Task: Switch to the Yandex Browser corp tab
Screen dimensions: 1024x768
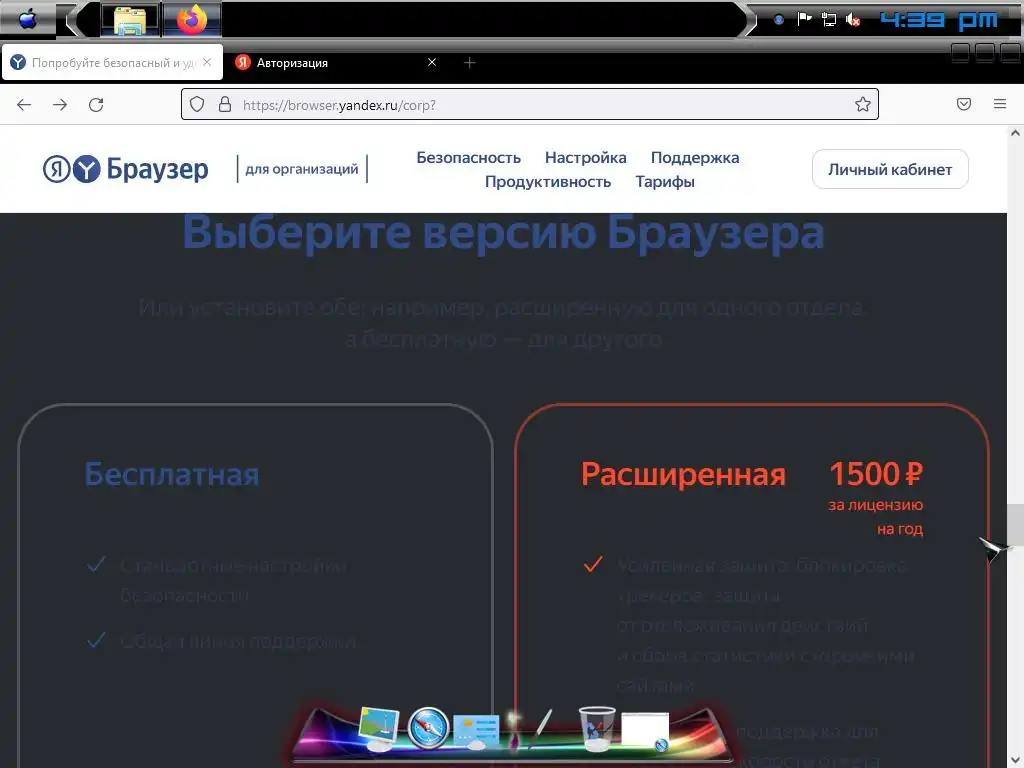Action: pyautogui.click(x=112, y=63)
